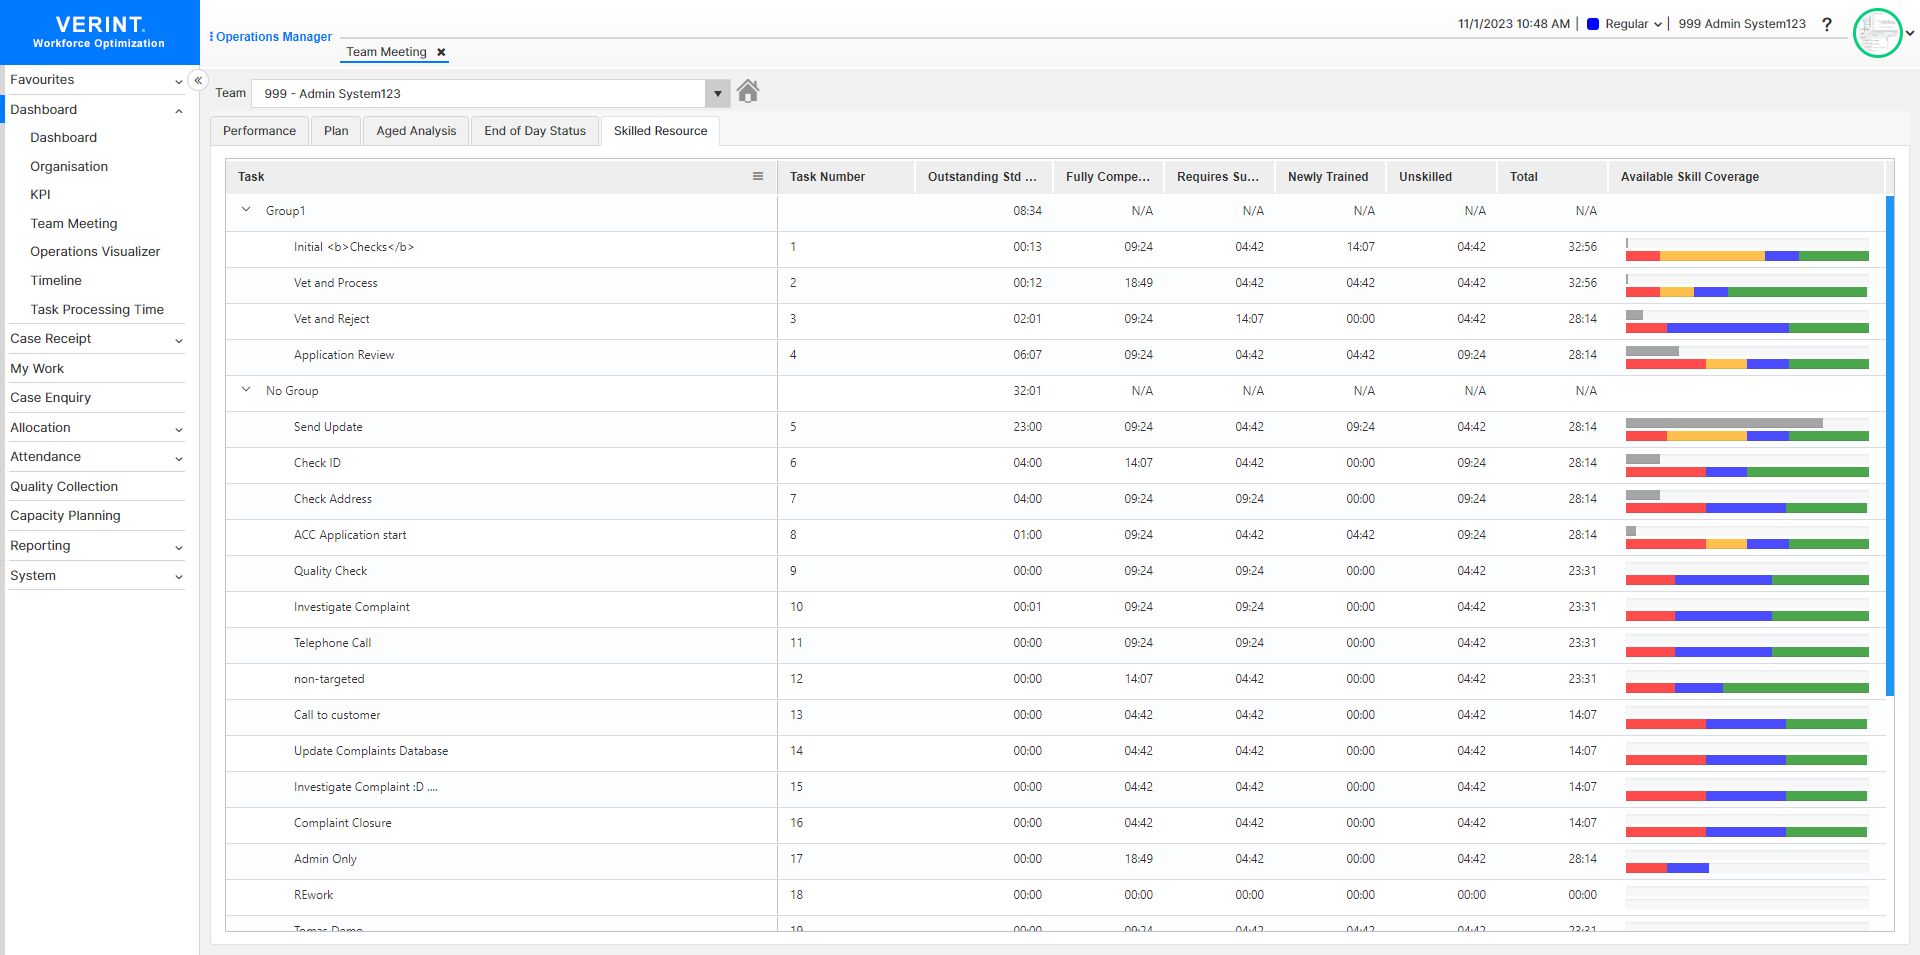
Task: Open the Regular status dropdown
Action: click(1632, 24)
